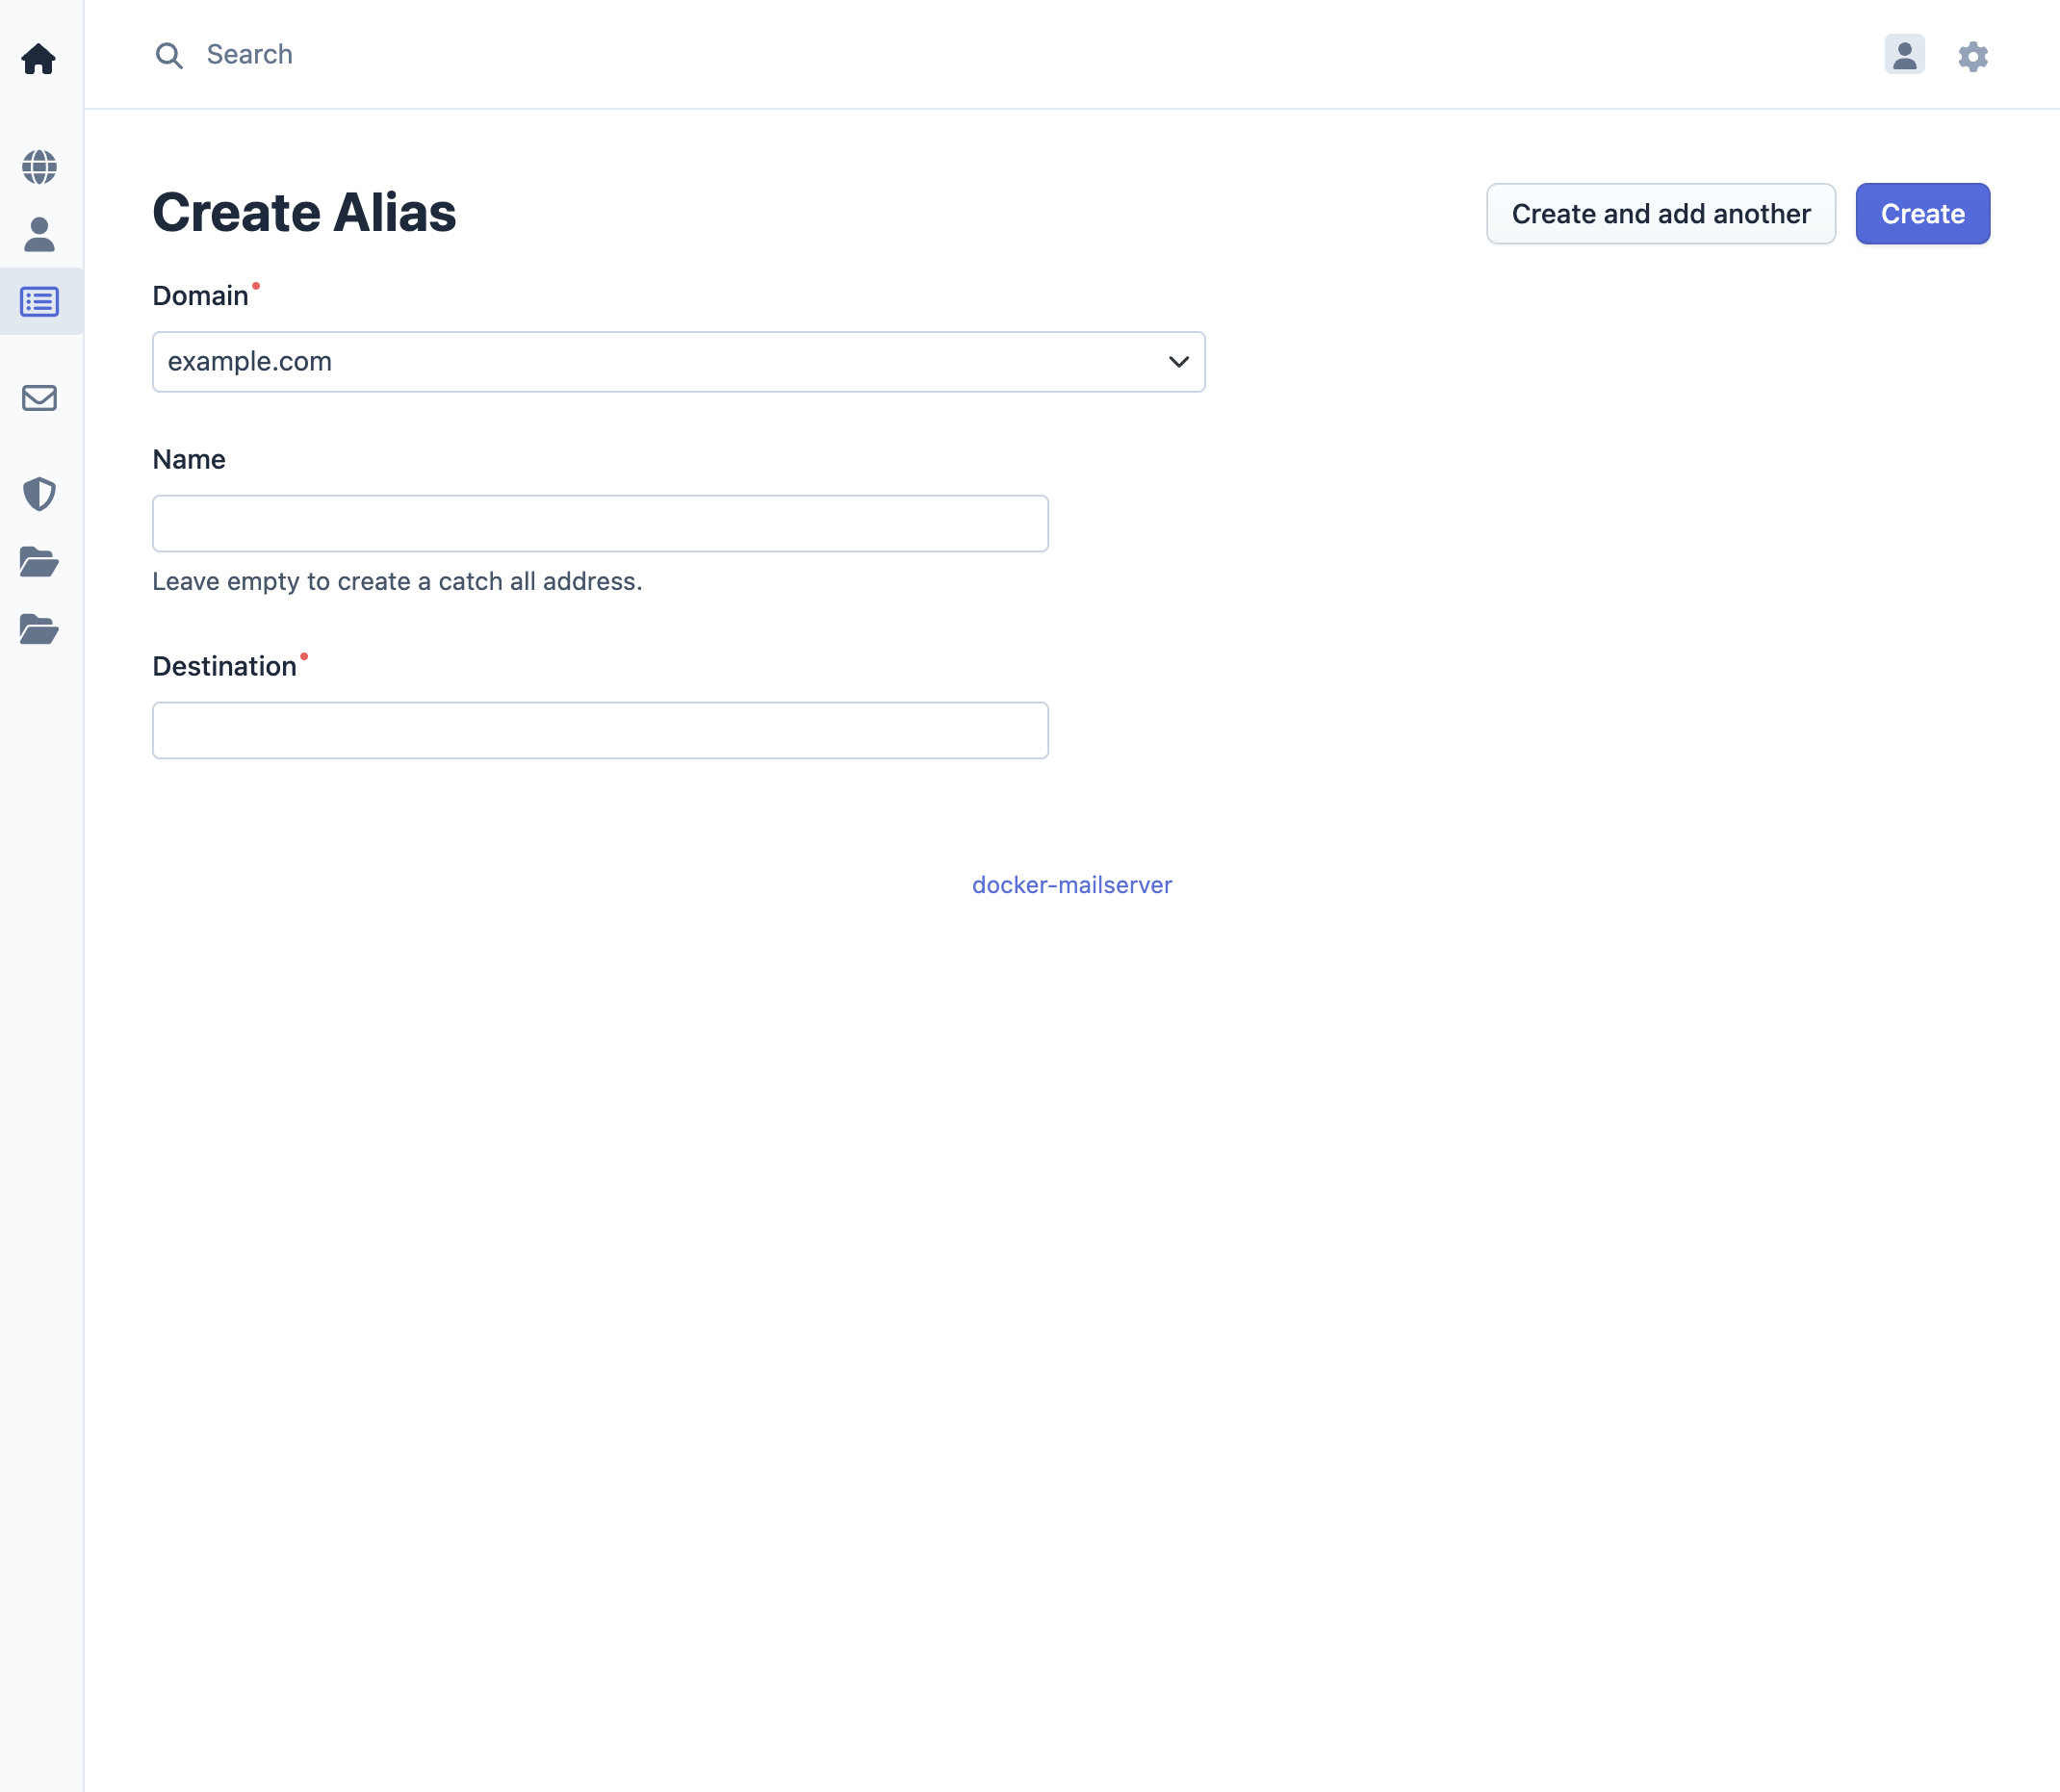Viewport: 2060px width, 1792px height.
Task: Click the search magnifier icon
Action: [169, 56]
